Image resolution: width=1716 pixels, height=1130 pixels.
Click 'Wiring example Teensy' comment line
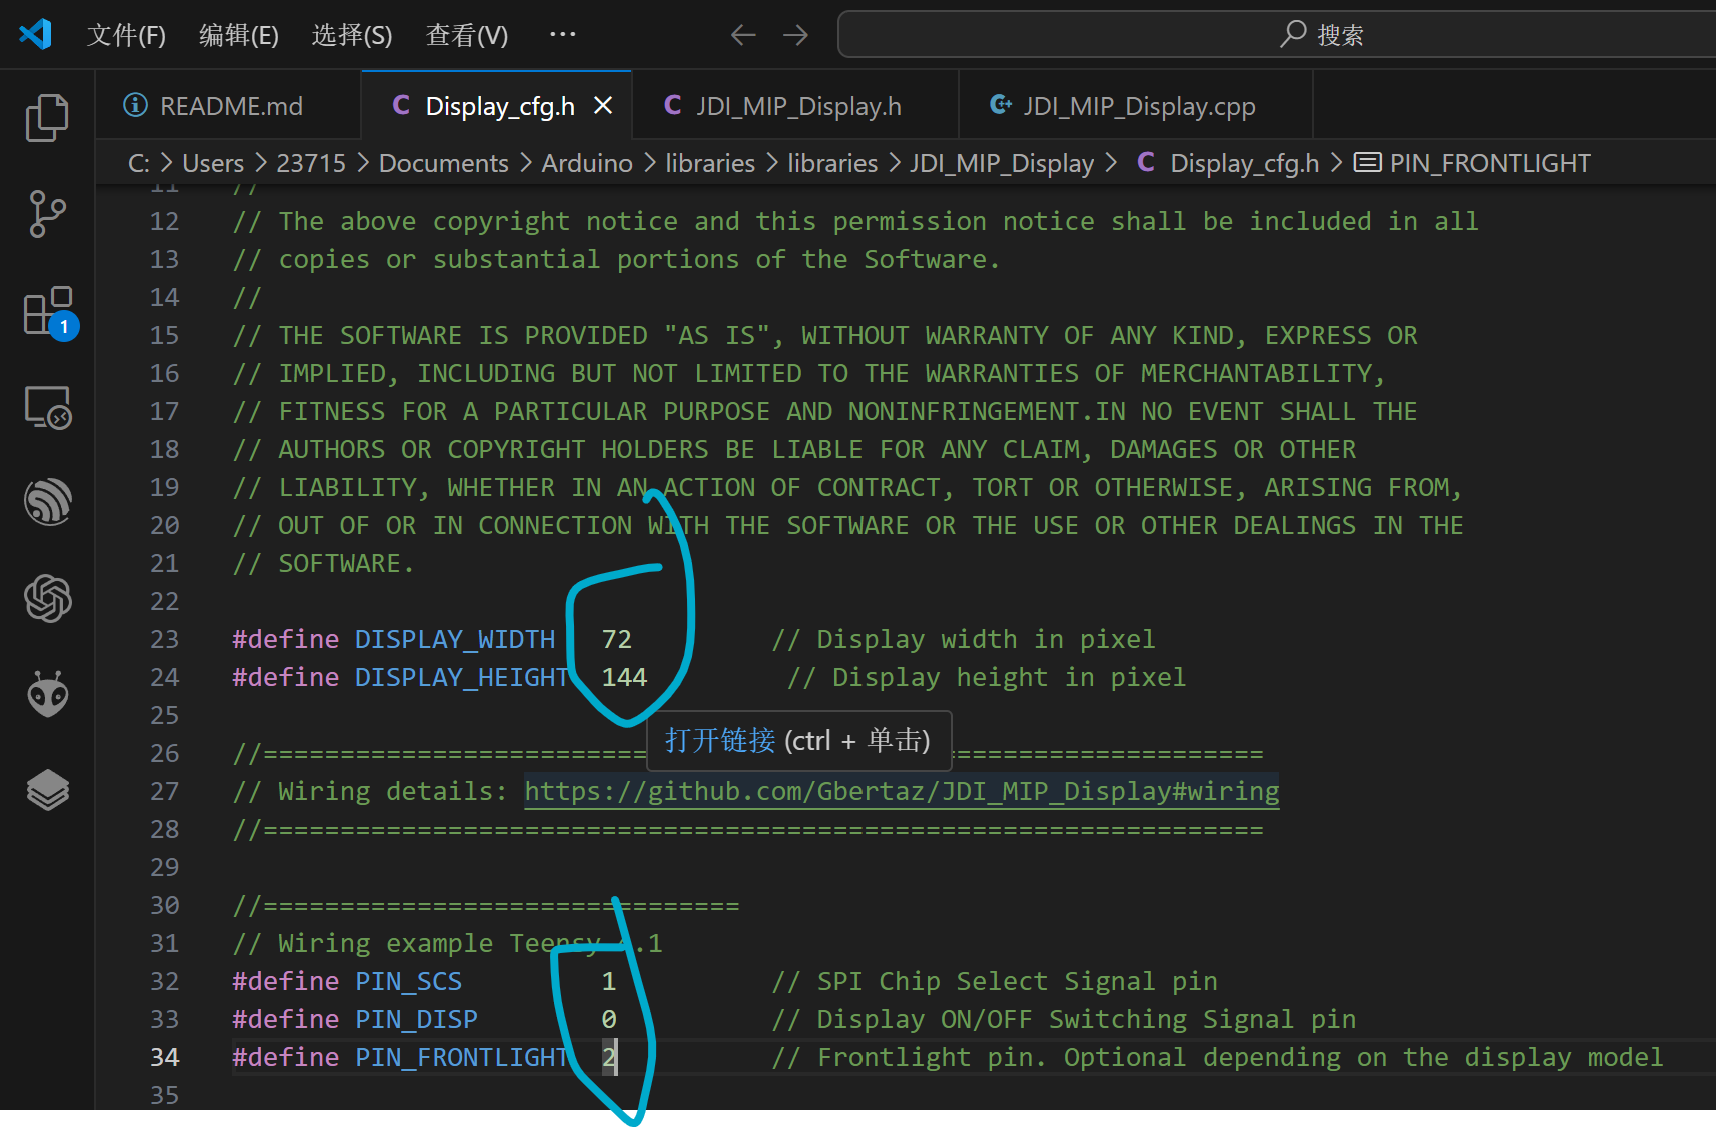click(x=447, y=943)
